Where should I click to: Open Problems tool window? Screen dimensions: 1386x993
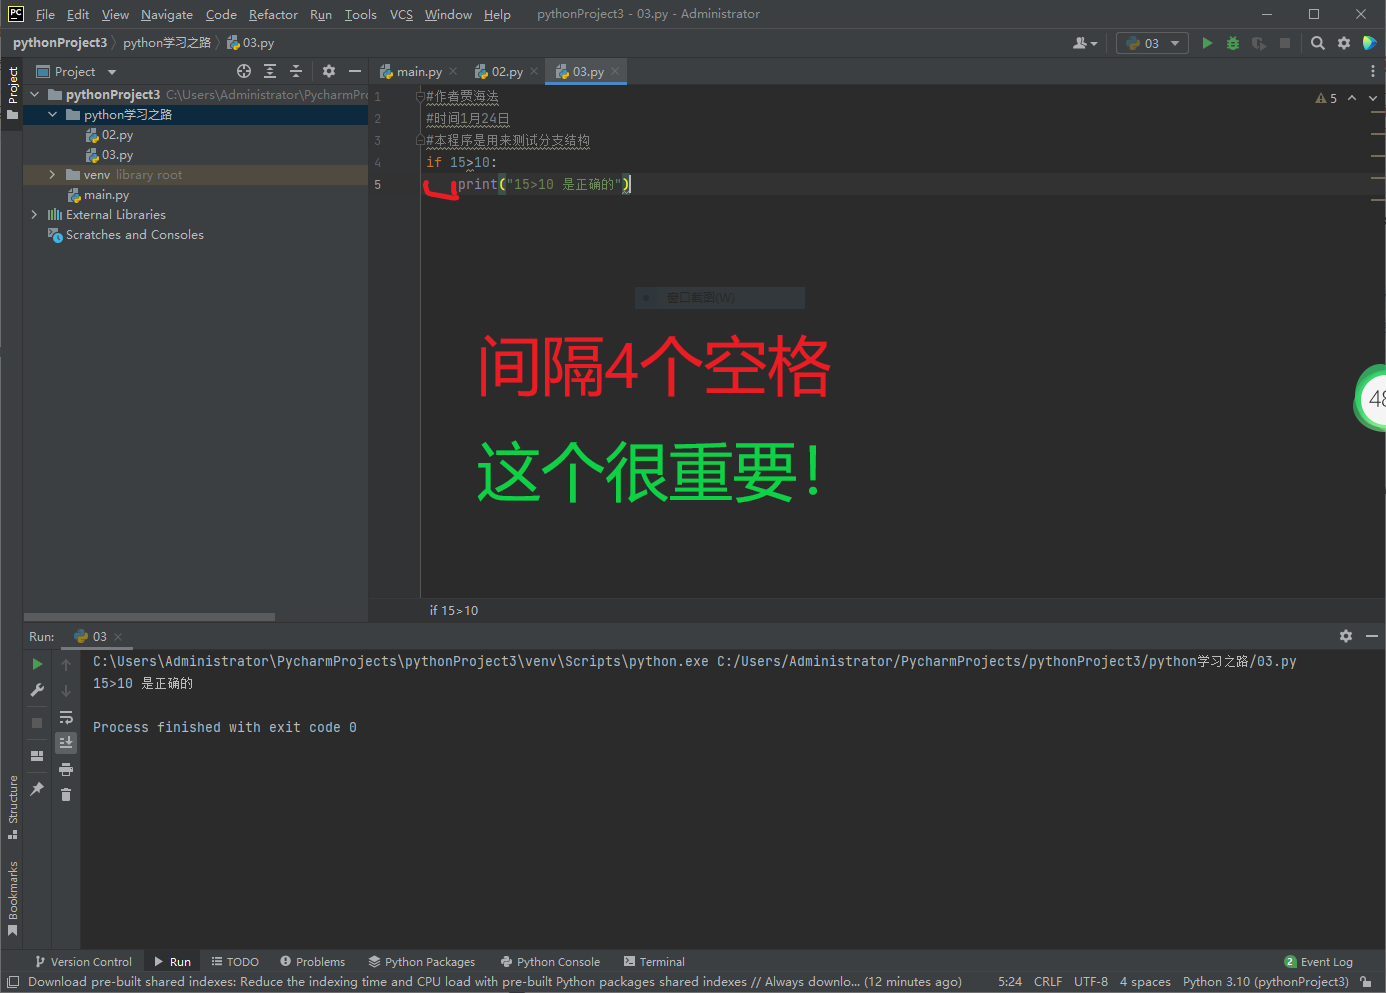click(313, 962)
